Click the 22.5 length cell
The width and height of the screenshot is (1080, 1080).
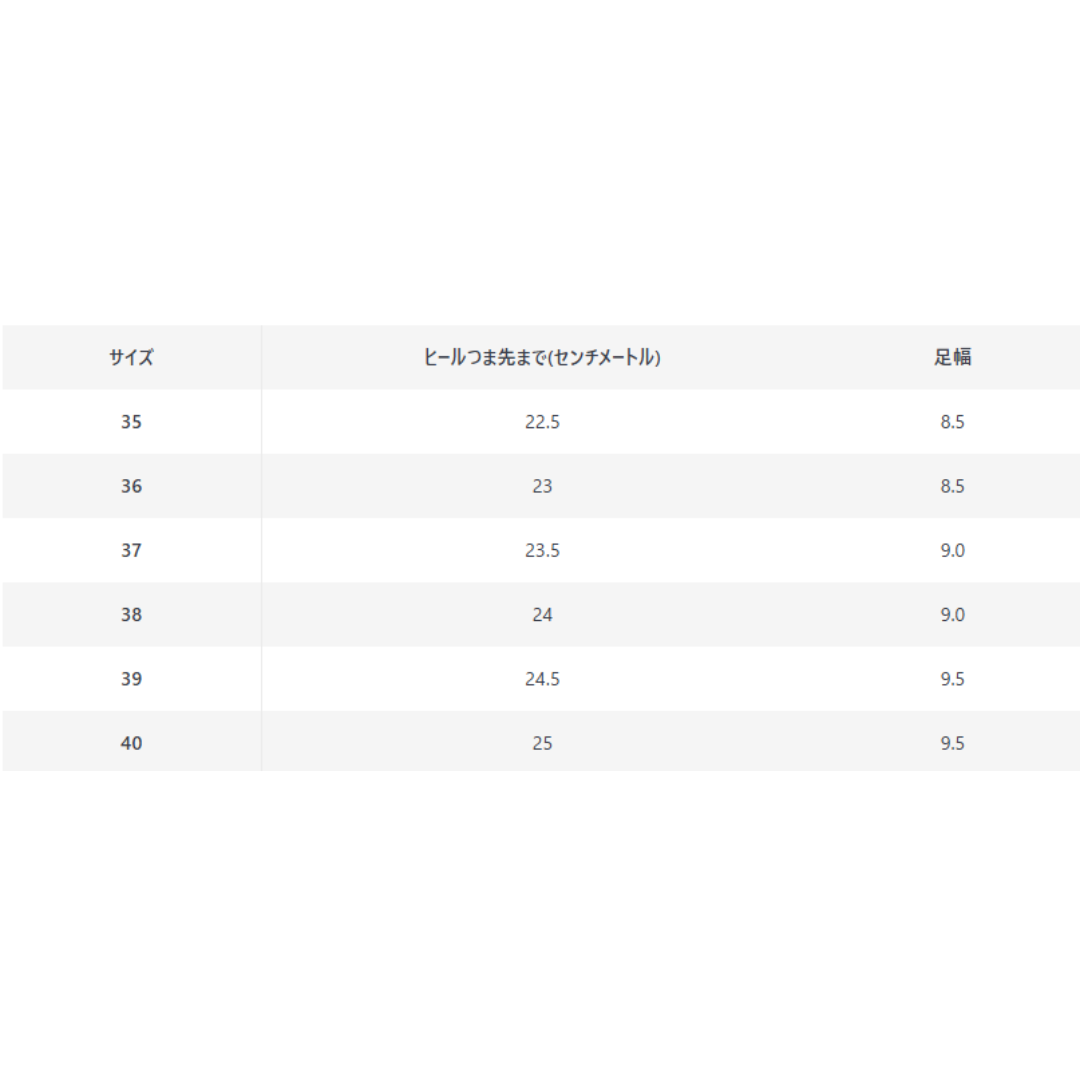542,422
